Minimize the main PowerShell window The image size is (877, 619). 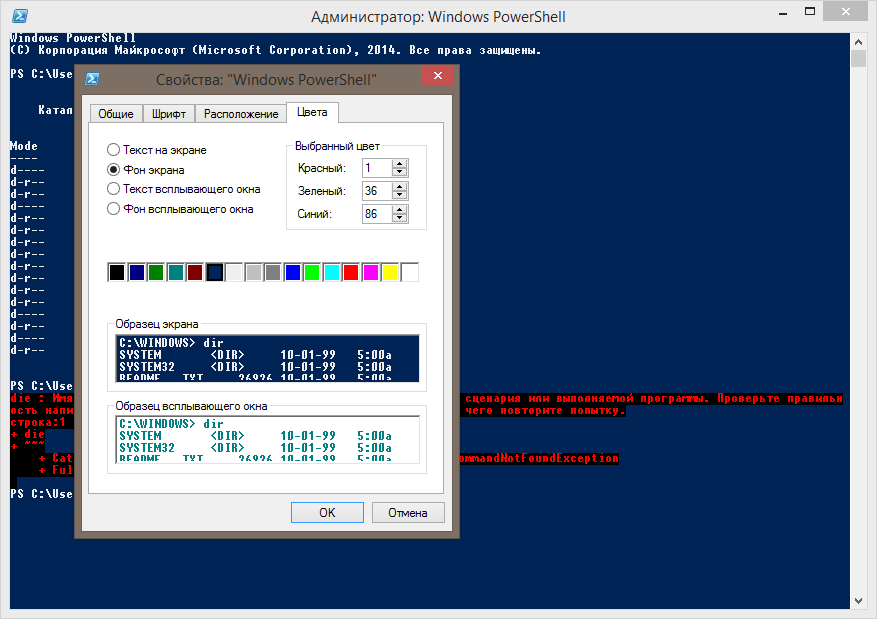click(x=783, y=13)
